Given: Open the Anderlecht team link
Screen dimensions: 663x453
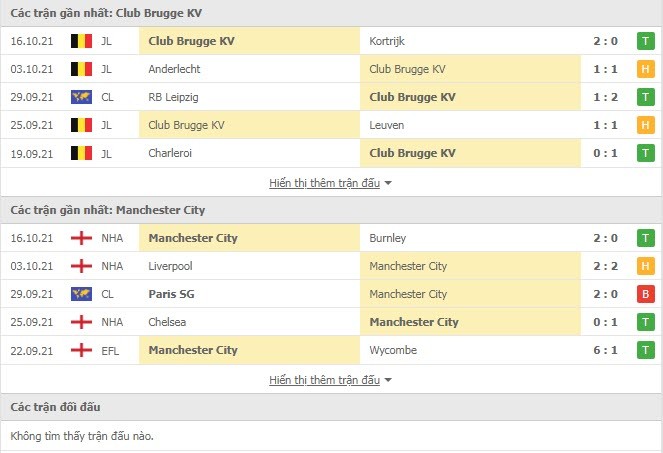Looking at the screenshot, I should tap(174, 69).
